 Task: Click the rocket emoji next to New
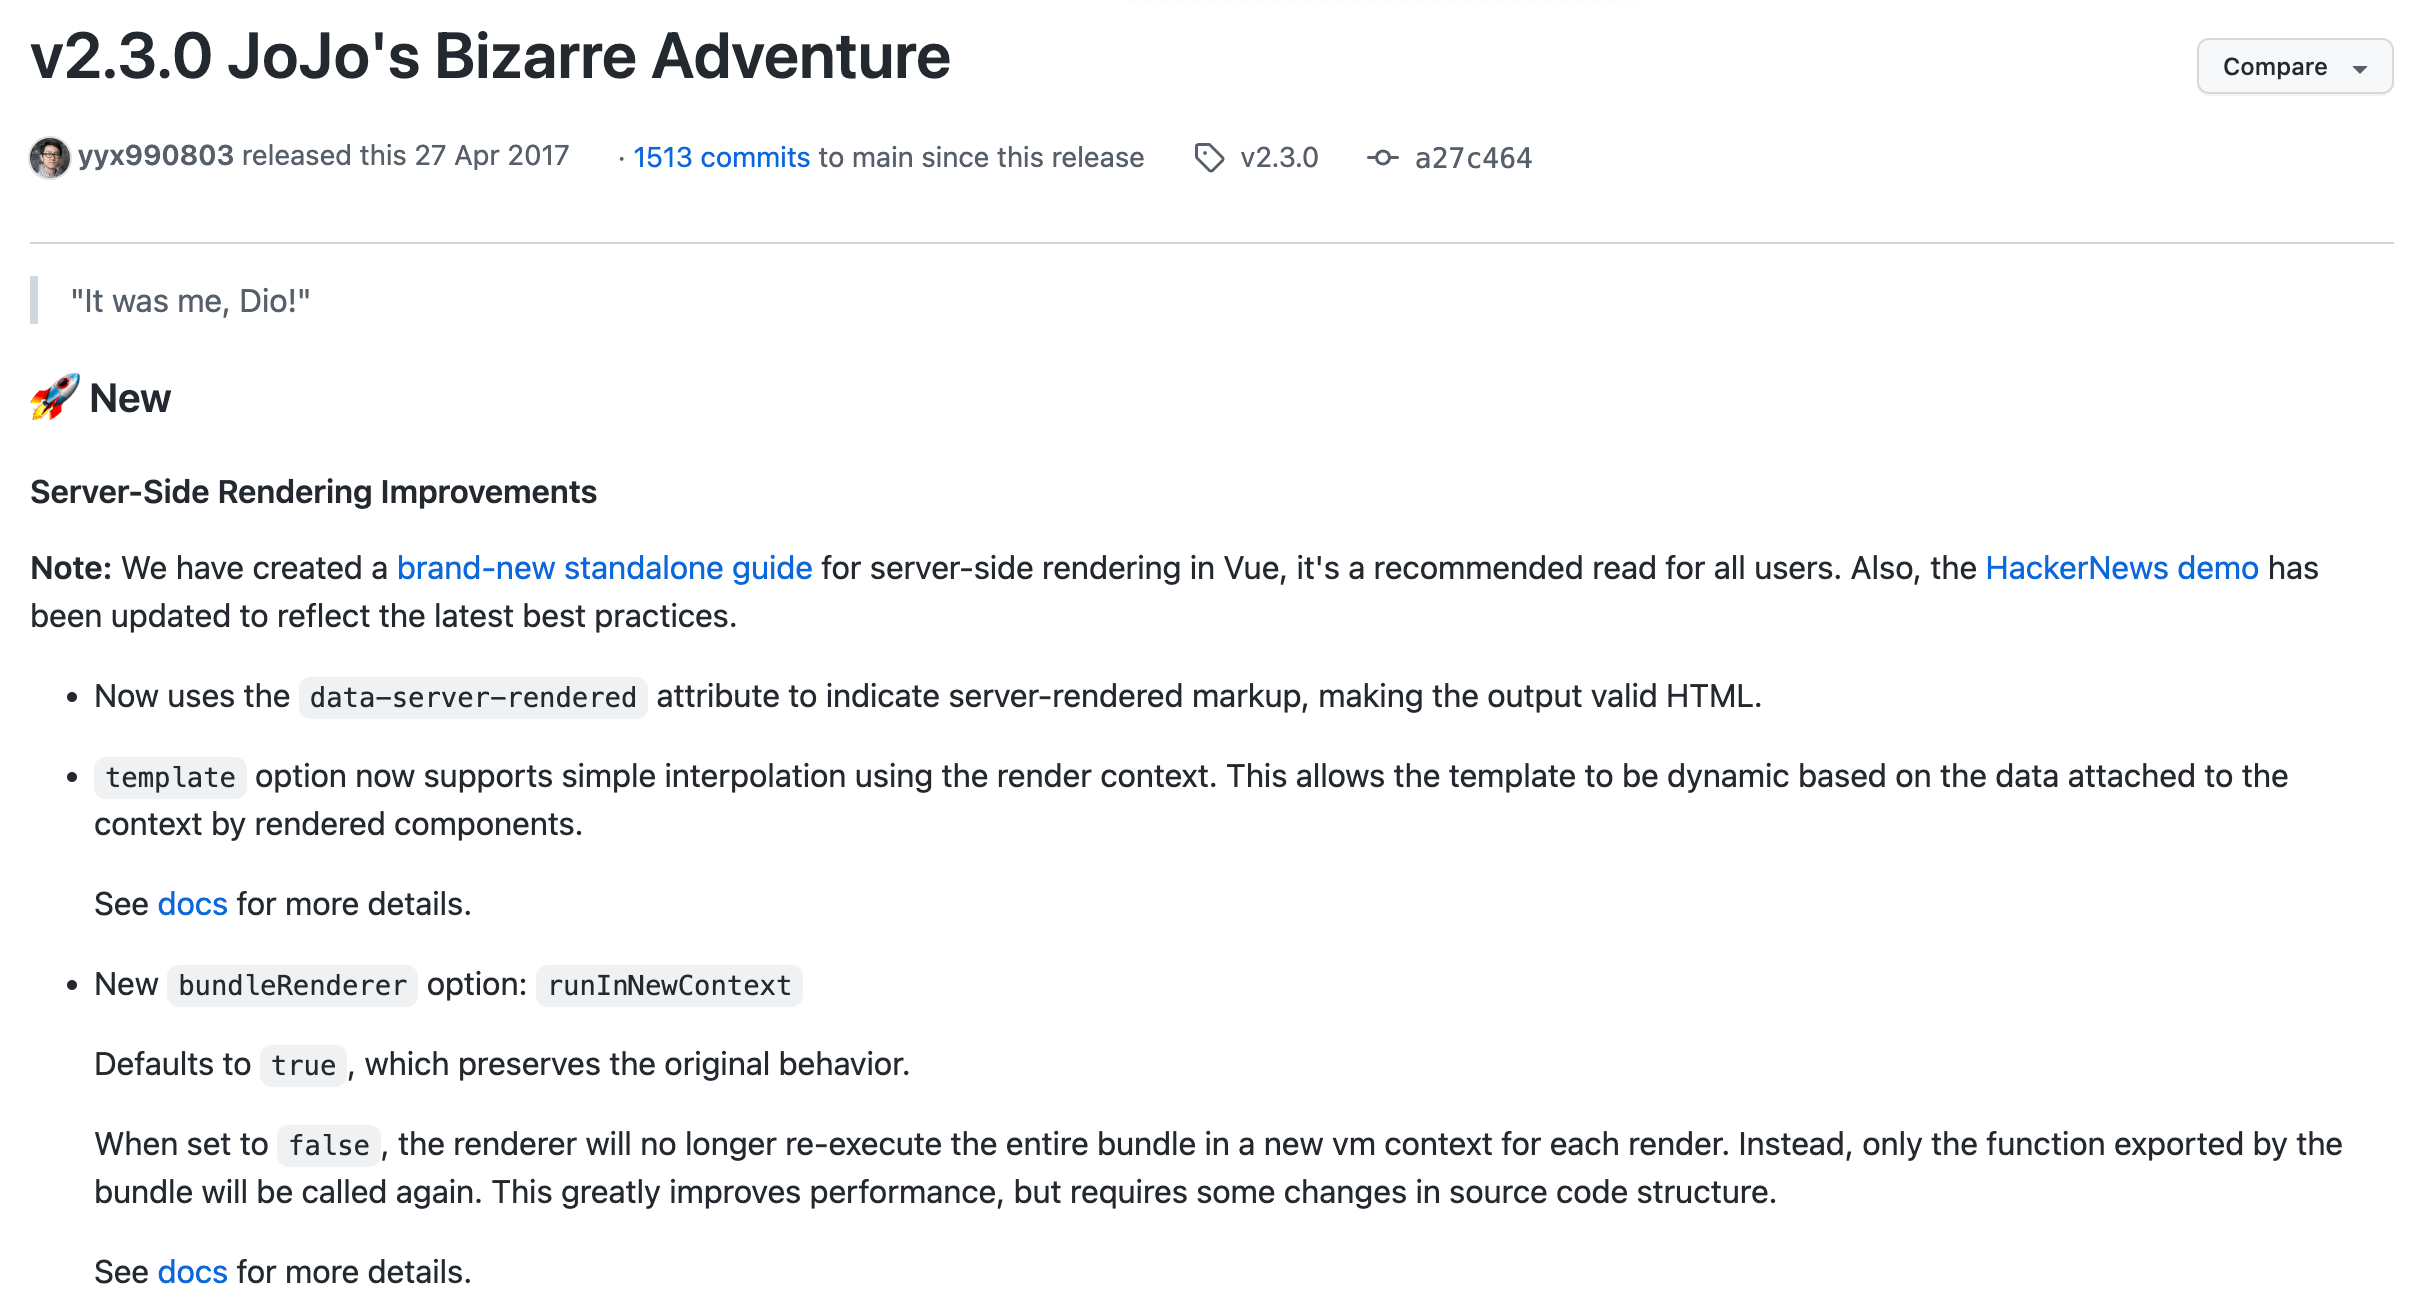click(54, 398)
